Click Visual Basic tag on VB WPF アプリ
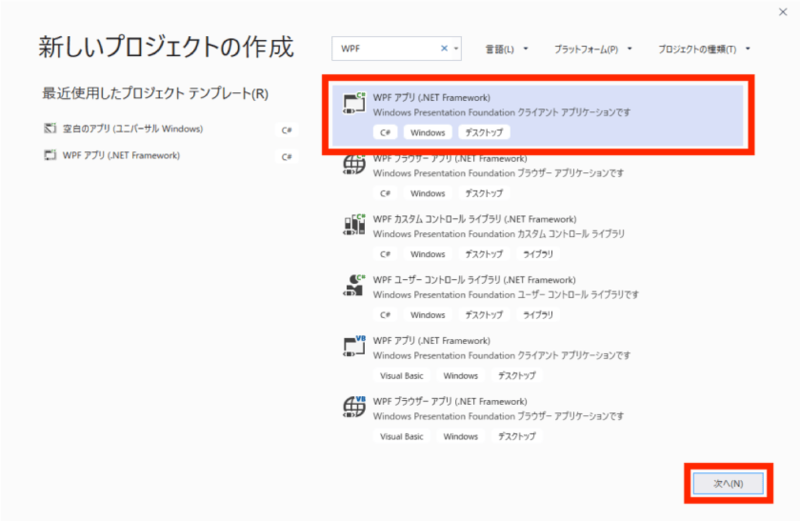This screenshot has height=521, width=800. tap(402, 376)
